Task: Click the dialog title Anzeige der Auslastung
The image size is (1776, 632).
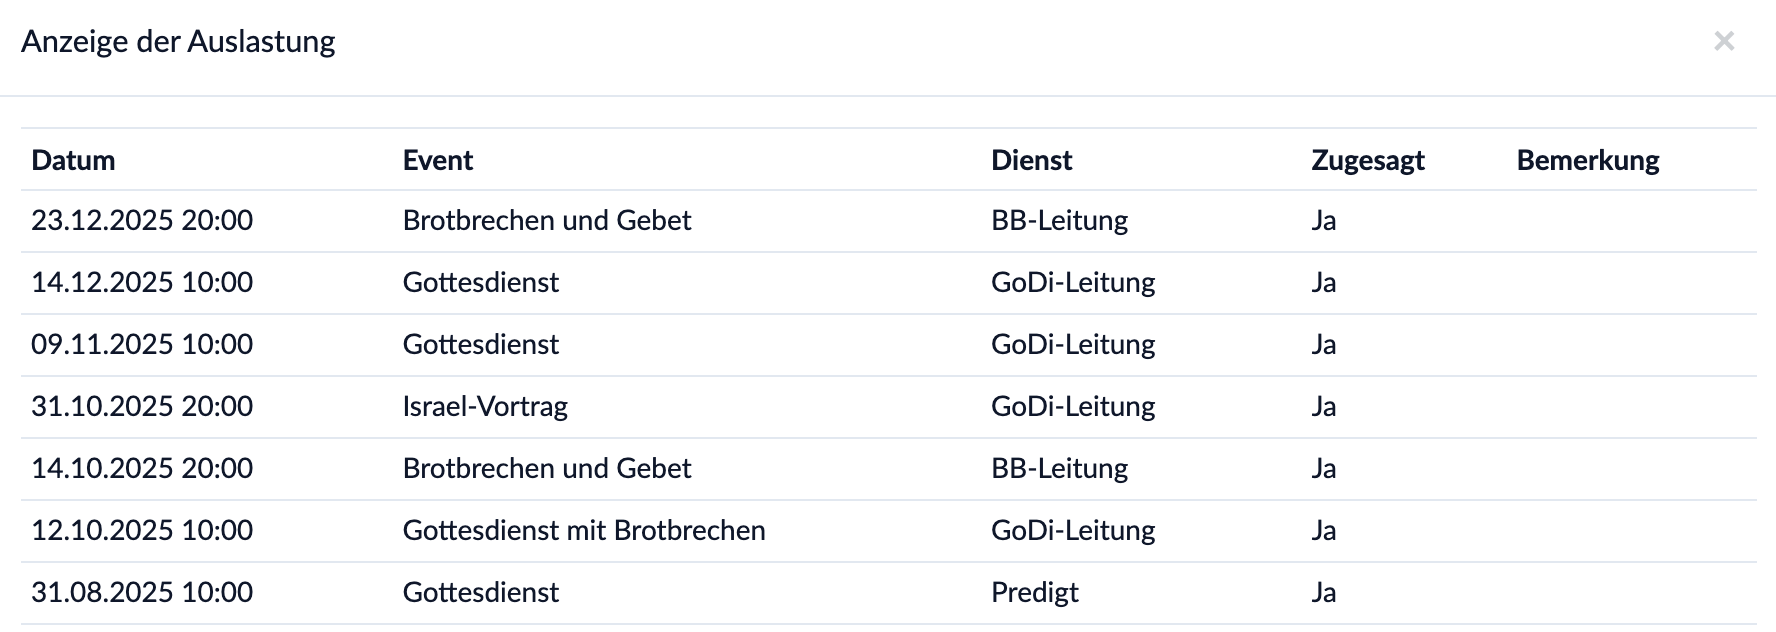Action: click(180, 42)
